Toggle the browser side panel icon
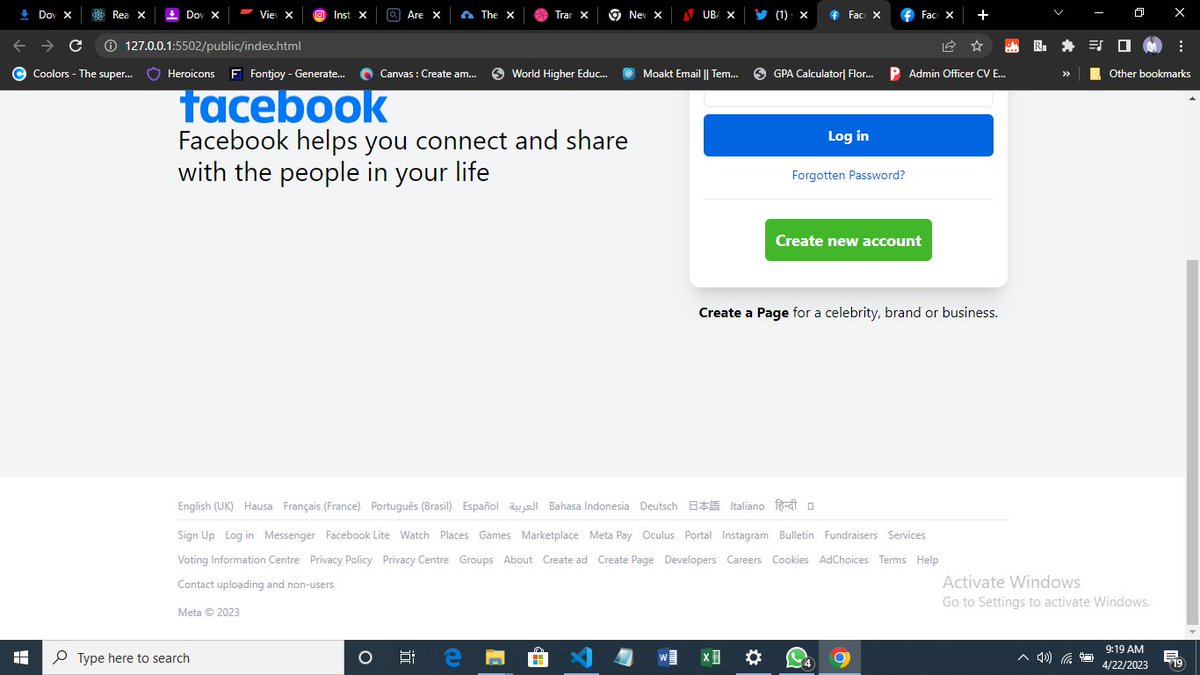 tap(1124, 46)
